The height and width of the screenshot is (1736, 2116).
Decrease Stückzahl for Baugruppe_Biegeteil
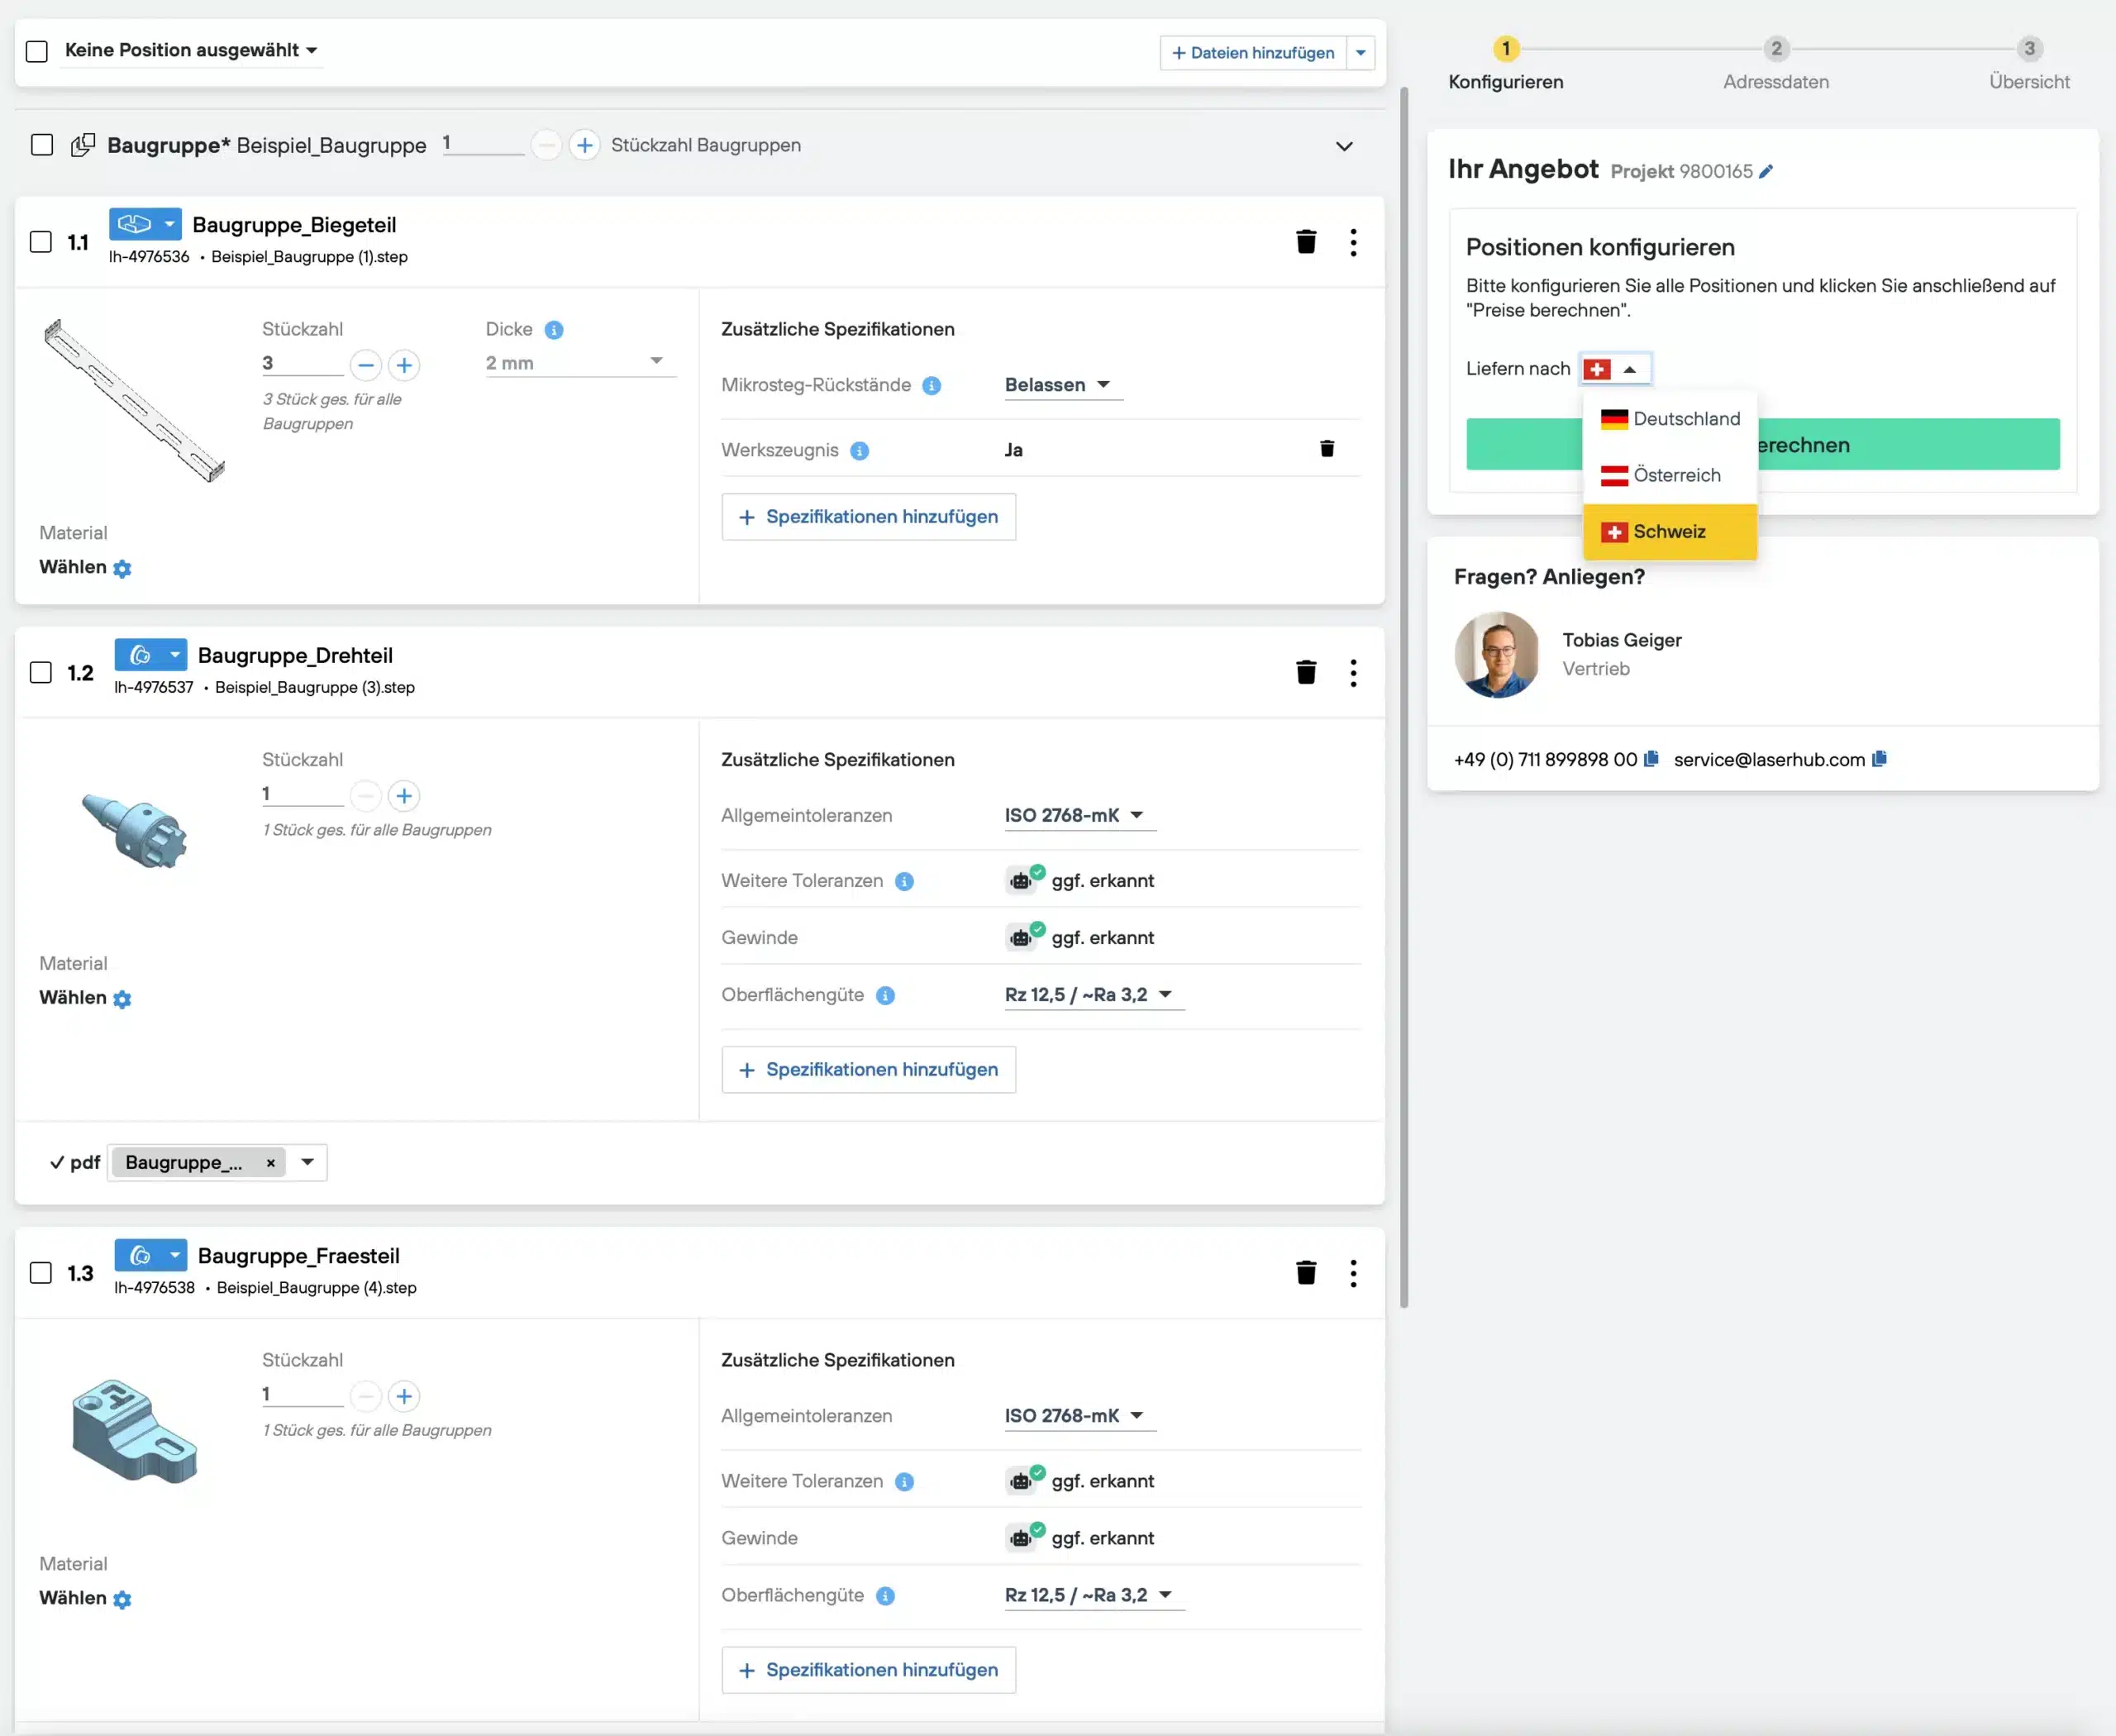pos(366,365)
